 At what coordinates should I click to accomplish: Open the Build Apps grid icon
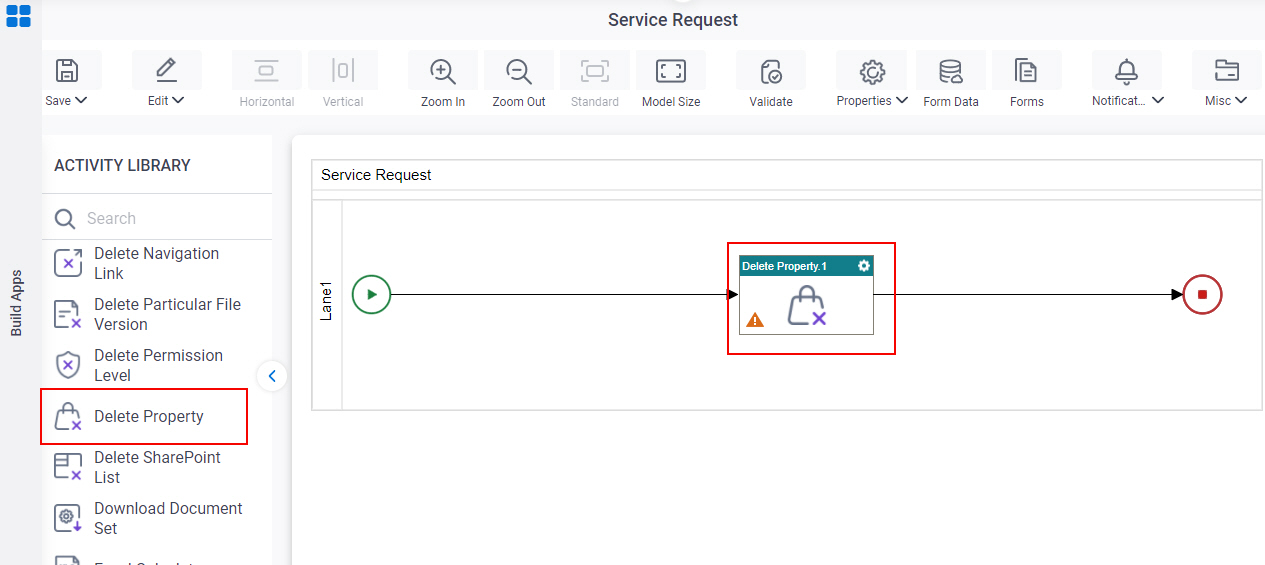coord(19,16)
